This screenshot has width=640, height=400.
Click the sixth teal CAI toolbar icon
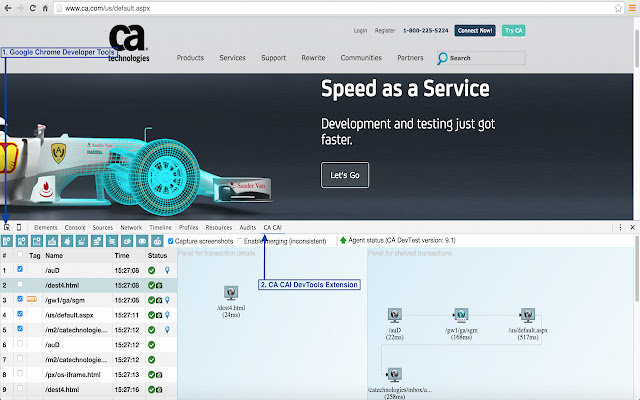82,241
